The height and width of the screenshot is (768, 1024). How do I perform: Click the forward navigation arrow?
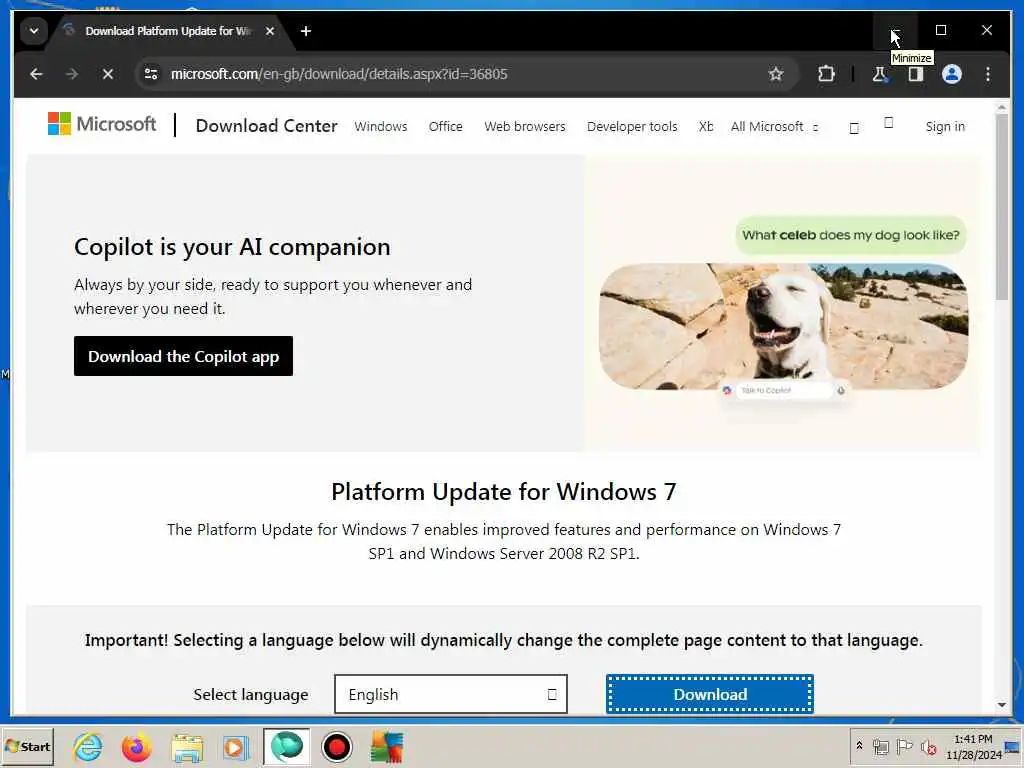pos(72,74)
